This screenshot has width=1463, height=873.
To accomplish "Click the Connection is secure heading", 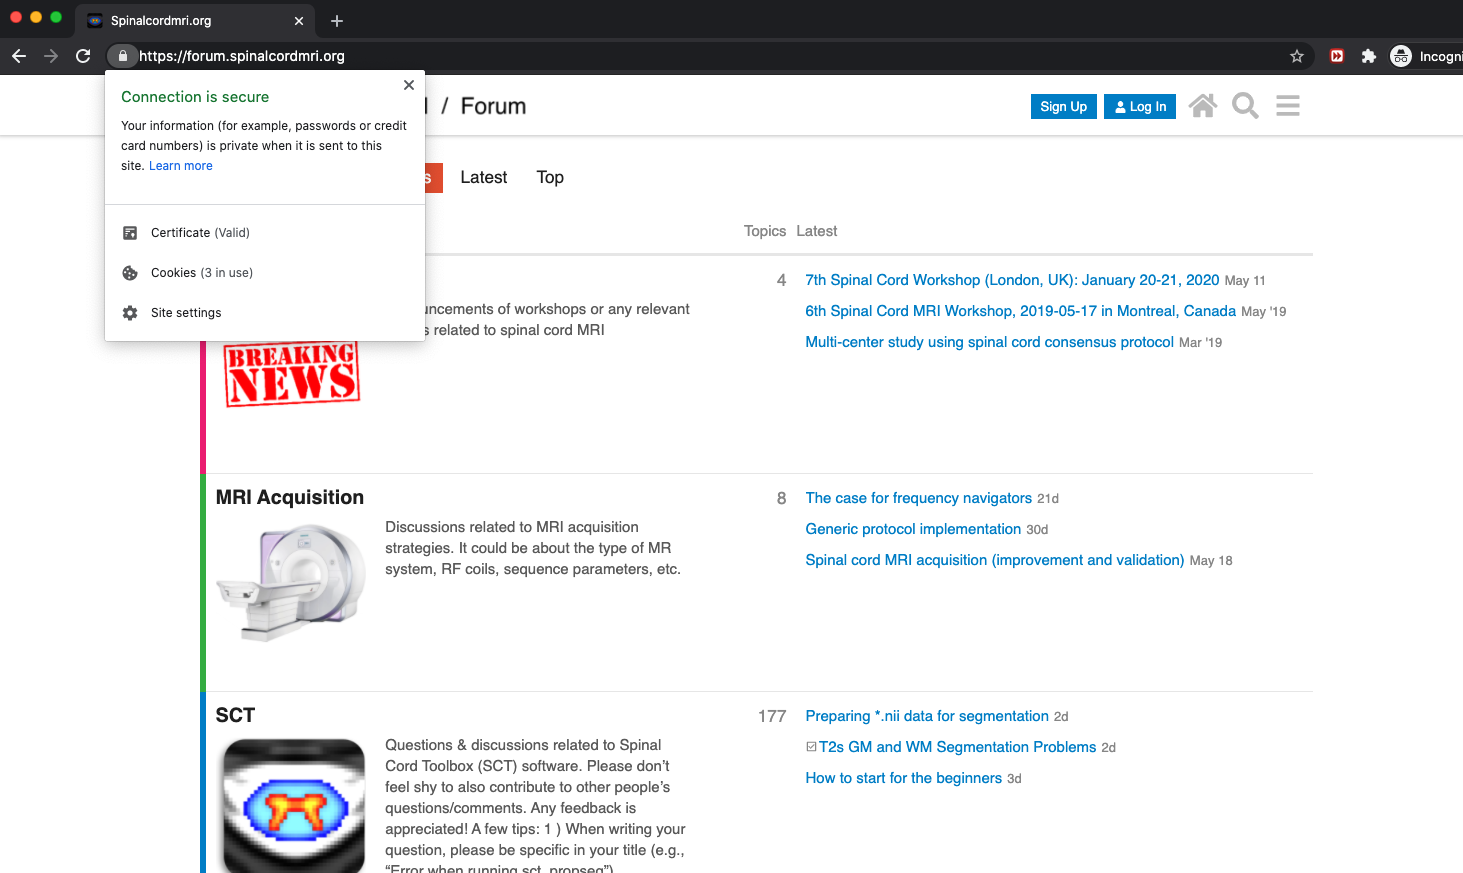I will coord(195,97).
